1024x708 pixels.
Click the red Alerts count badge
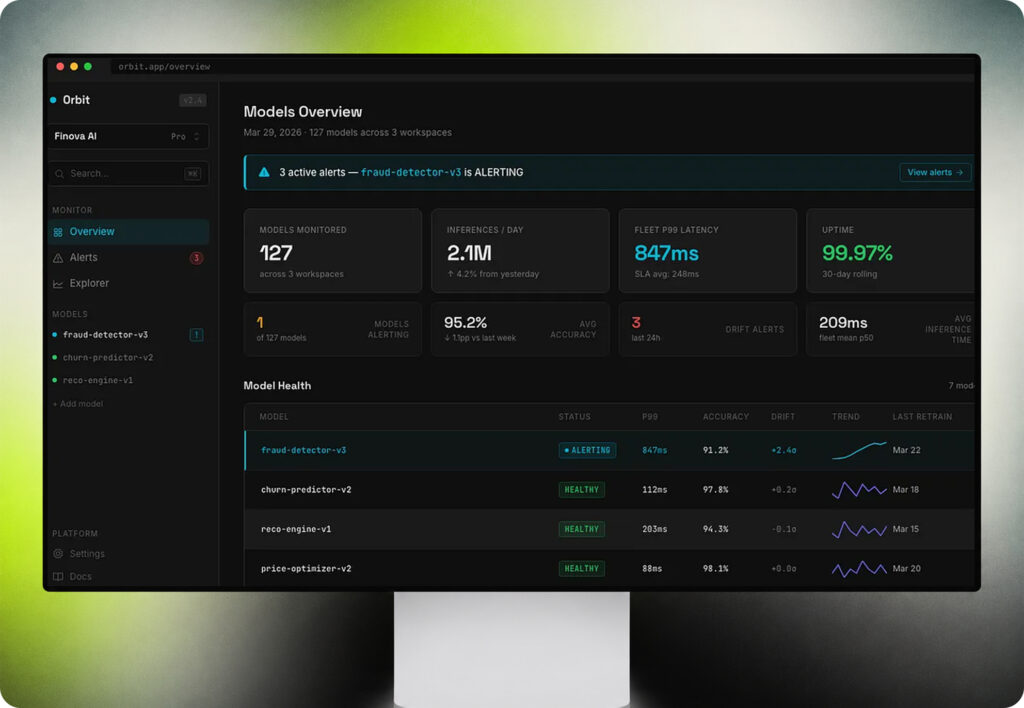click(x=196, y=258)
